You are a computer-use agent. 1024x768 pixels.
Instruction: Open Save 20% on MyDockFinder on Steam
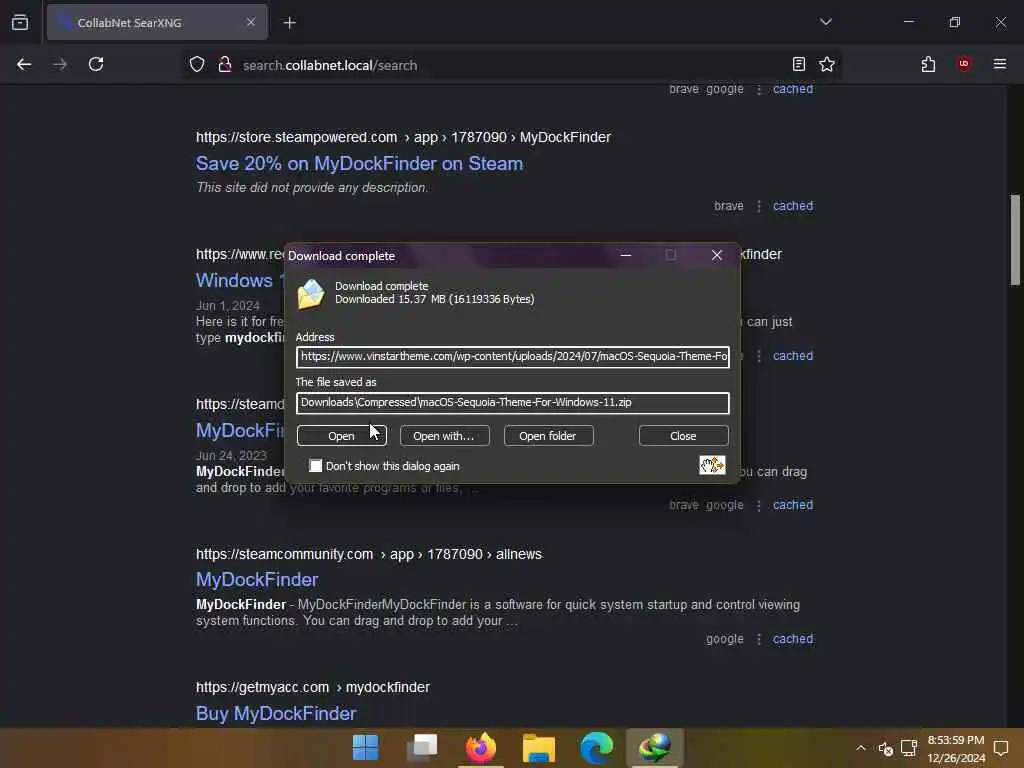[359, 163]
